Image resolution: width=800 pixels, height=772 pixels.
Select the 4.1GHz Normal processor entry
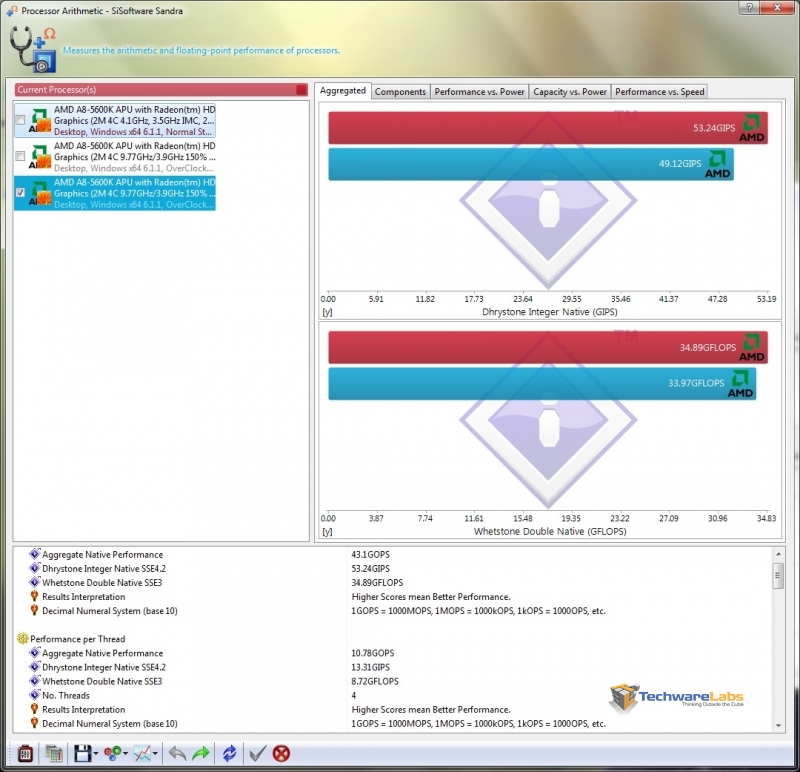click(115, 120)
